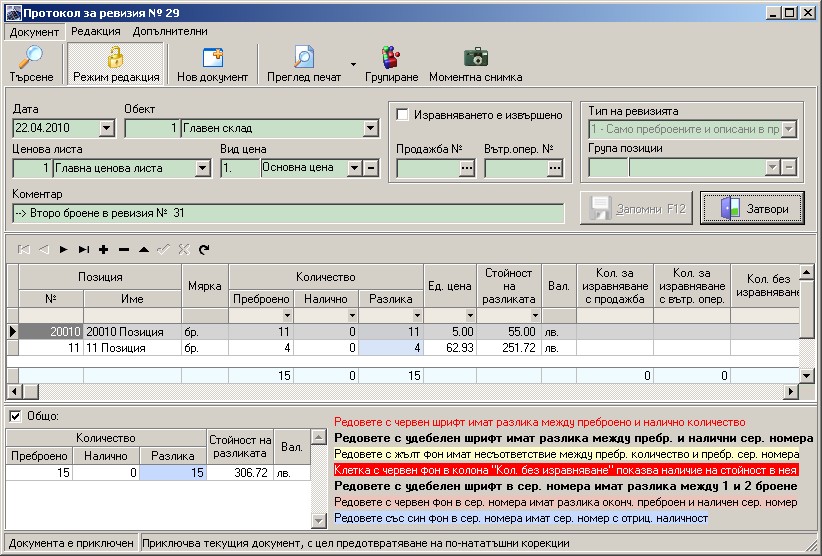822x556 pixels.
Task: Click the Търсене magnifier icon
Action: coord(31,57)
